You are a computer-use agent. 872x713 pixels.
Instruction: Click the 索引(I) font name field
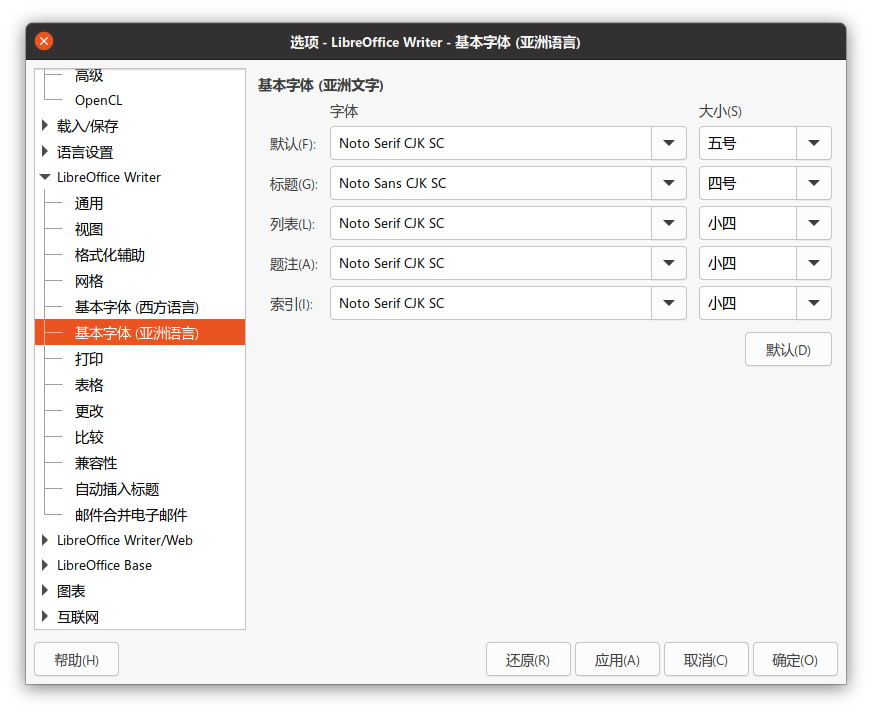click(491, 303)
